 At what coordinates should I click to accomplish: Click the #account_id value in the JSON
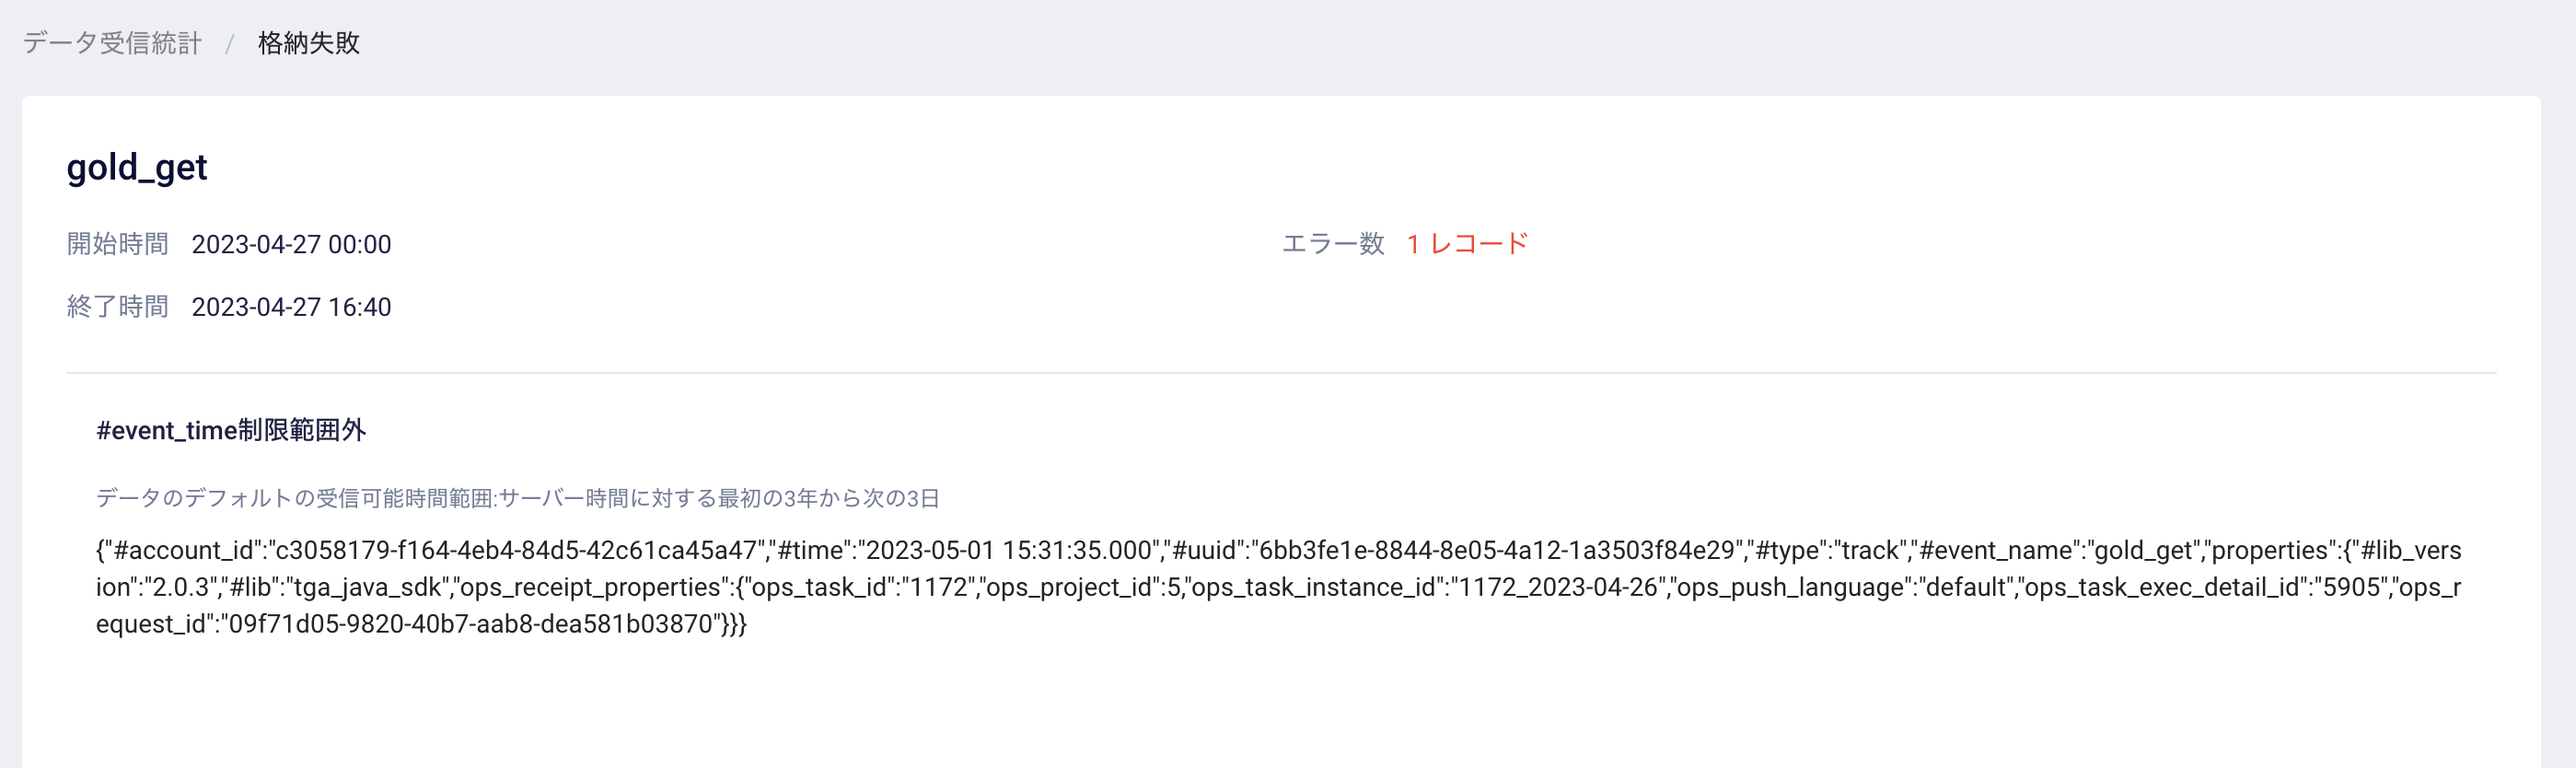tap(516, 550)
